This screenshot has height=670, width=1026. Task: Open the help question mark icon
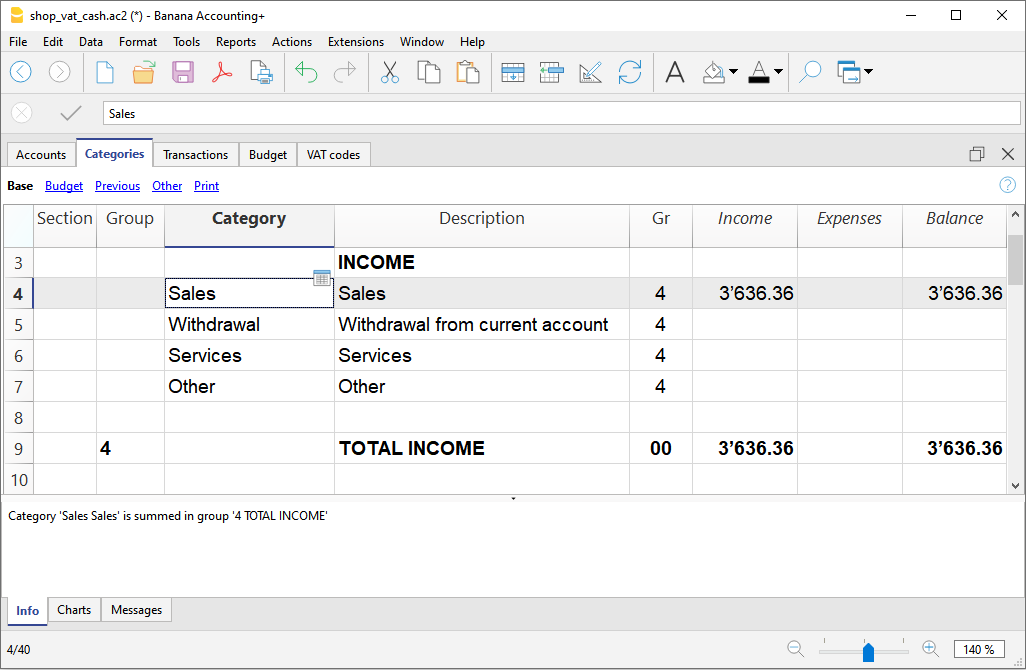tap(1007, 185)
